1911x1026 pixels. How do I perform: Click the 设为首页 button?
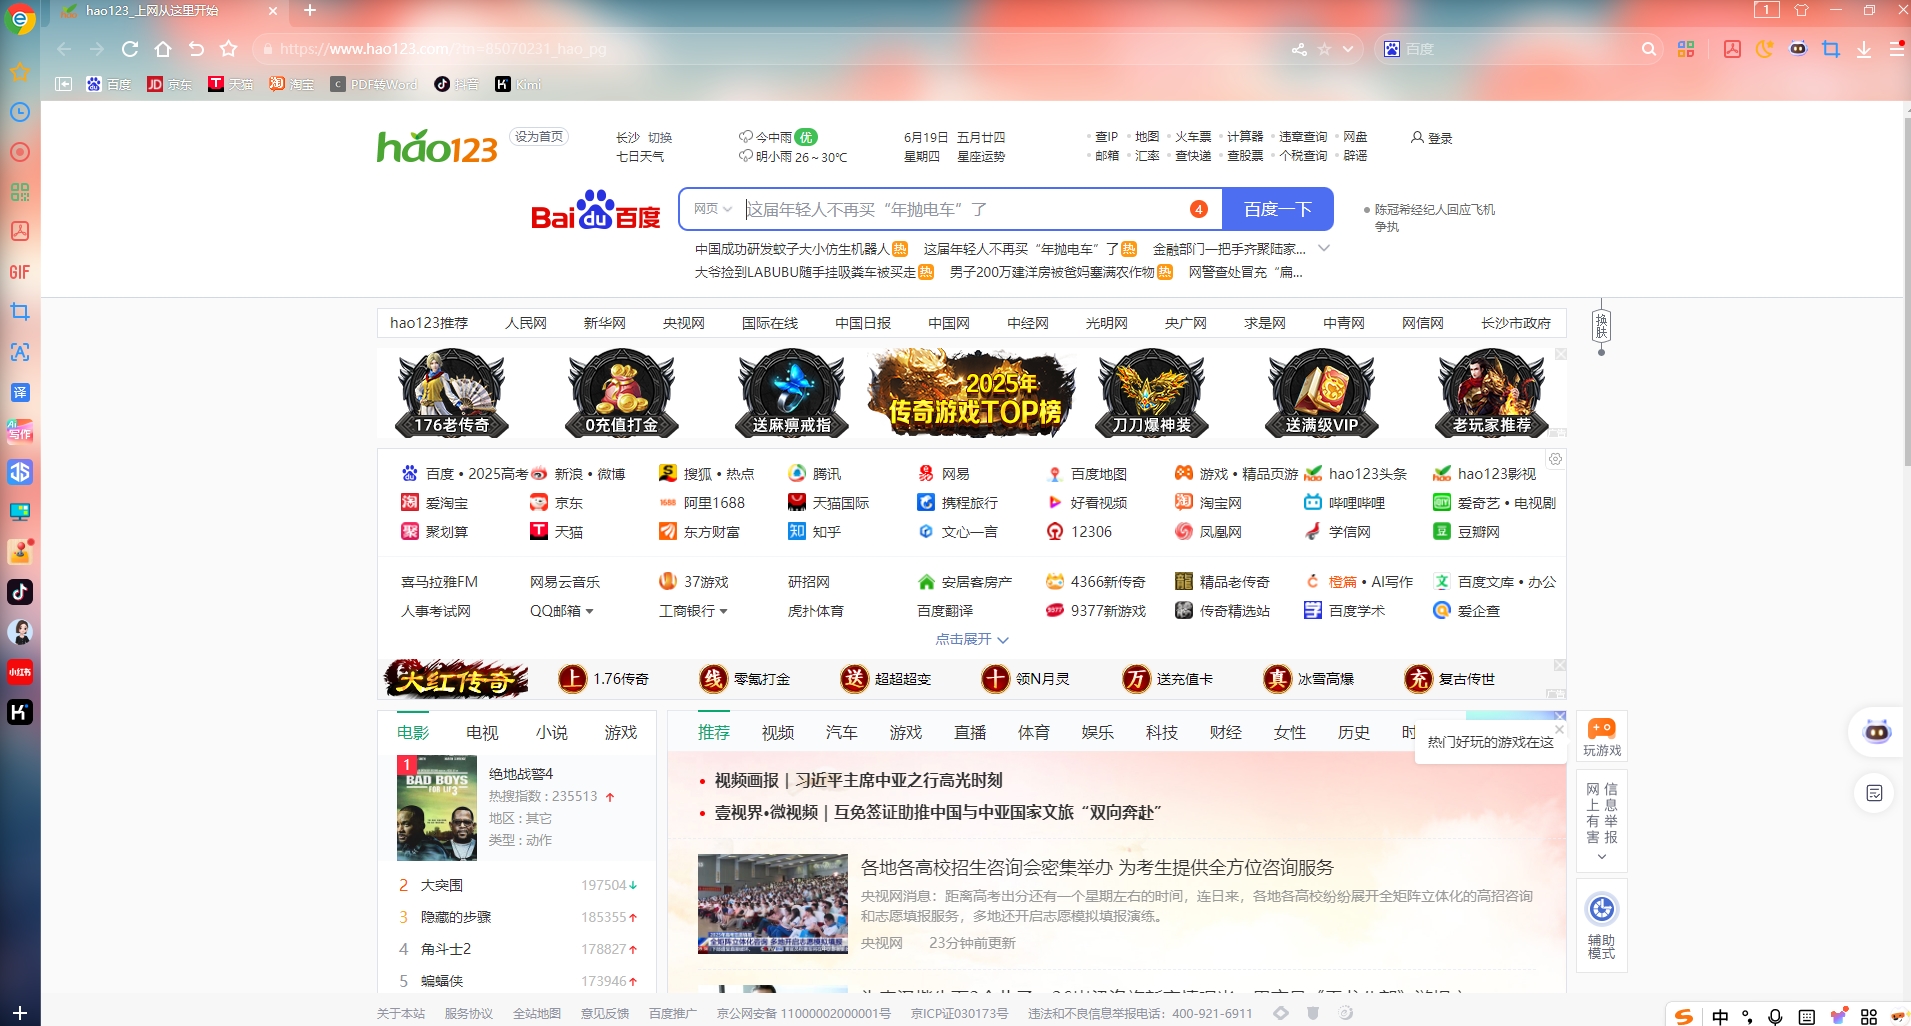click(x=539, y=137)
